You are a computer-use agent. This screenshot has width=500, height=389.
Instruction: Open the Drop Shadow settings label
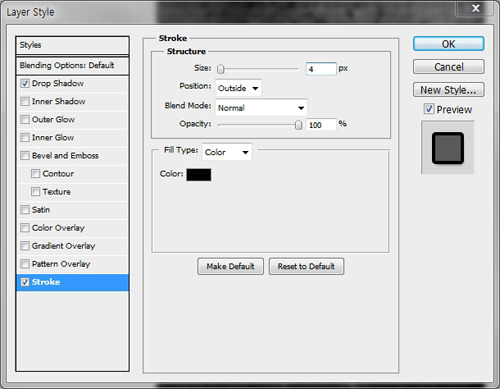(58, 83)
